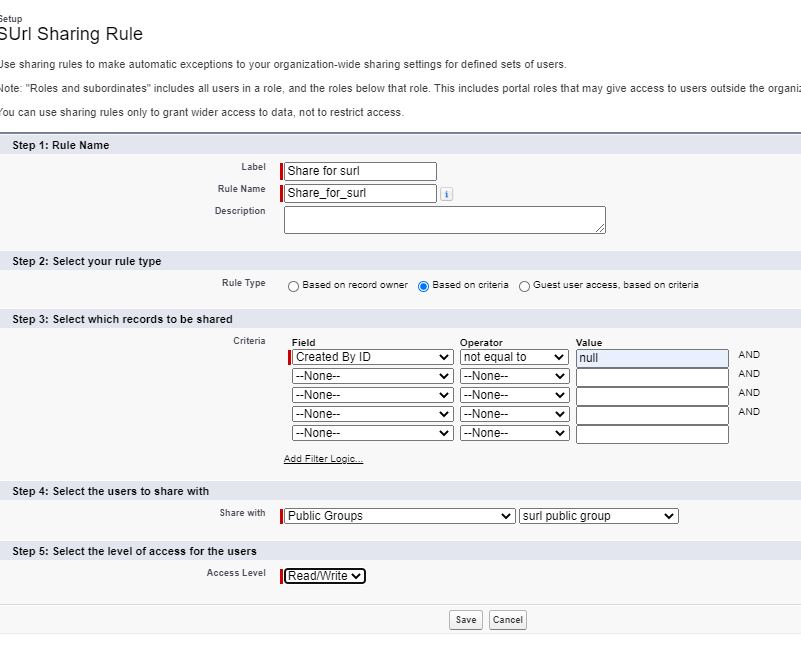Open the second row criteria Field dropdown

372,377
